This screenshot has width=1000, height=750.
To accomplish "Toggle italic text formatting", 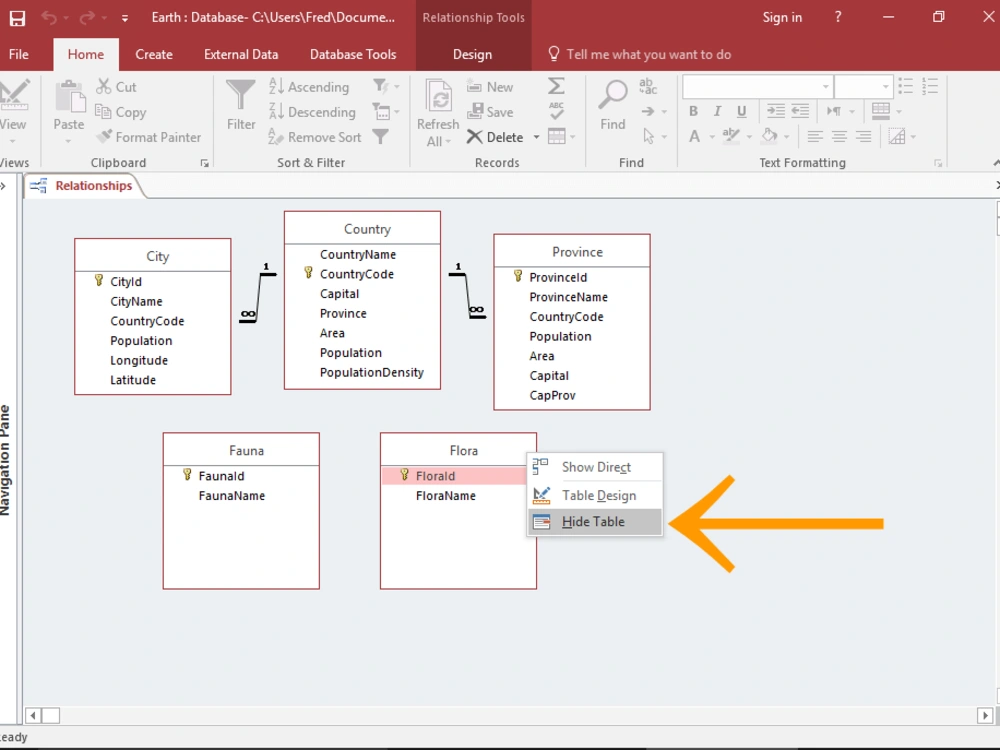I will (x=716, y=111).
